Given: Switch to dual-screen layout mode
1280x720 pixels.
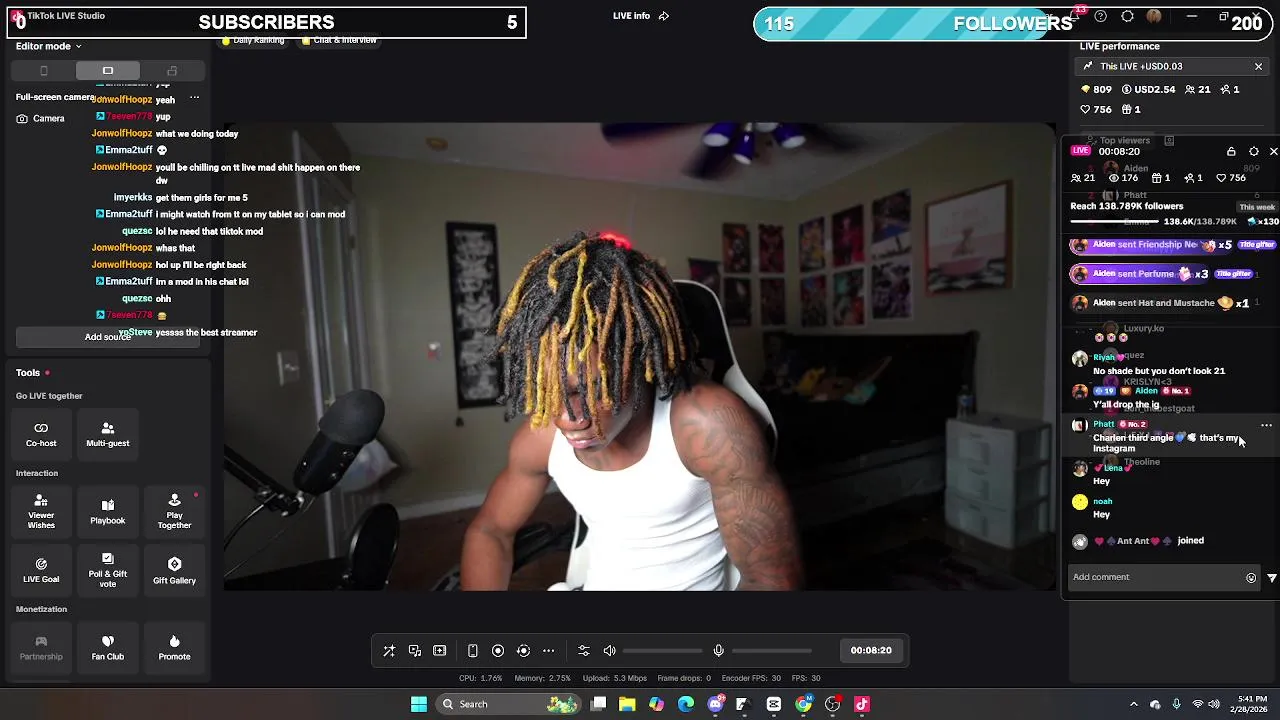Looking at the screenshot, I should click(x=172, y=71).
